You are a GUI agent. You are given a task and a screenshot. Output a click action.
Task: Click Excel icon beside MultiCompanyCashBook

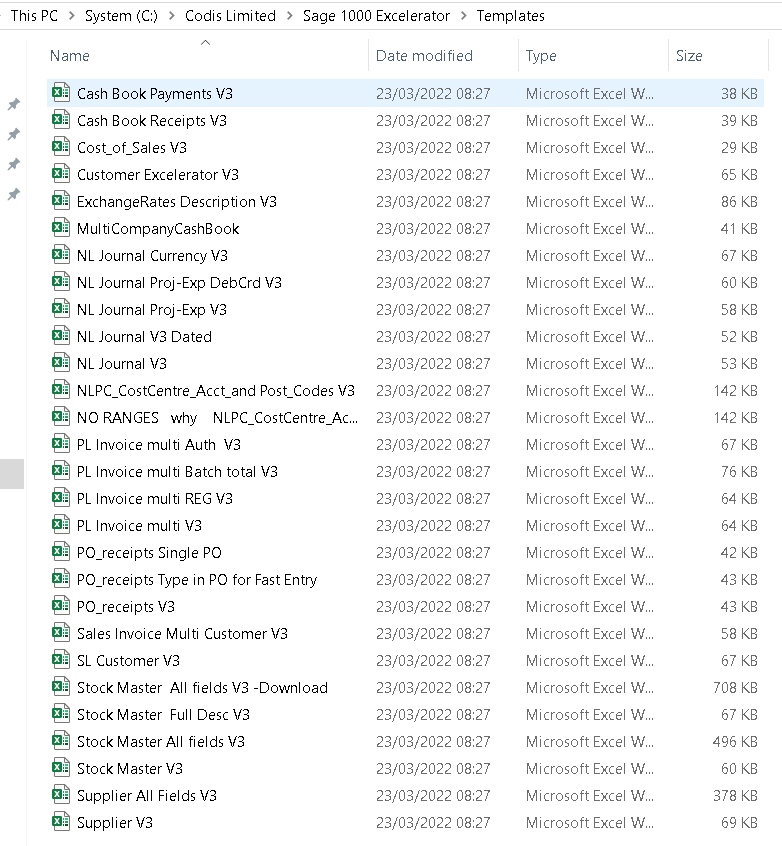click(60, 228)
